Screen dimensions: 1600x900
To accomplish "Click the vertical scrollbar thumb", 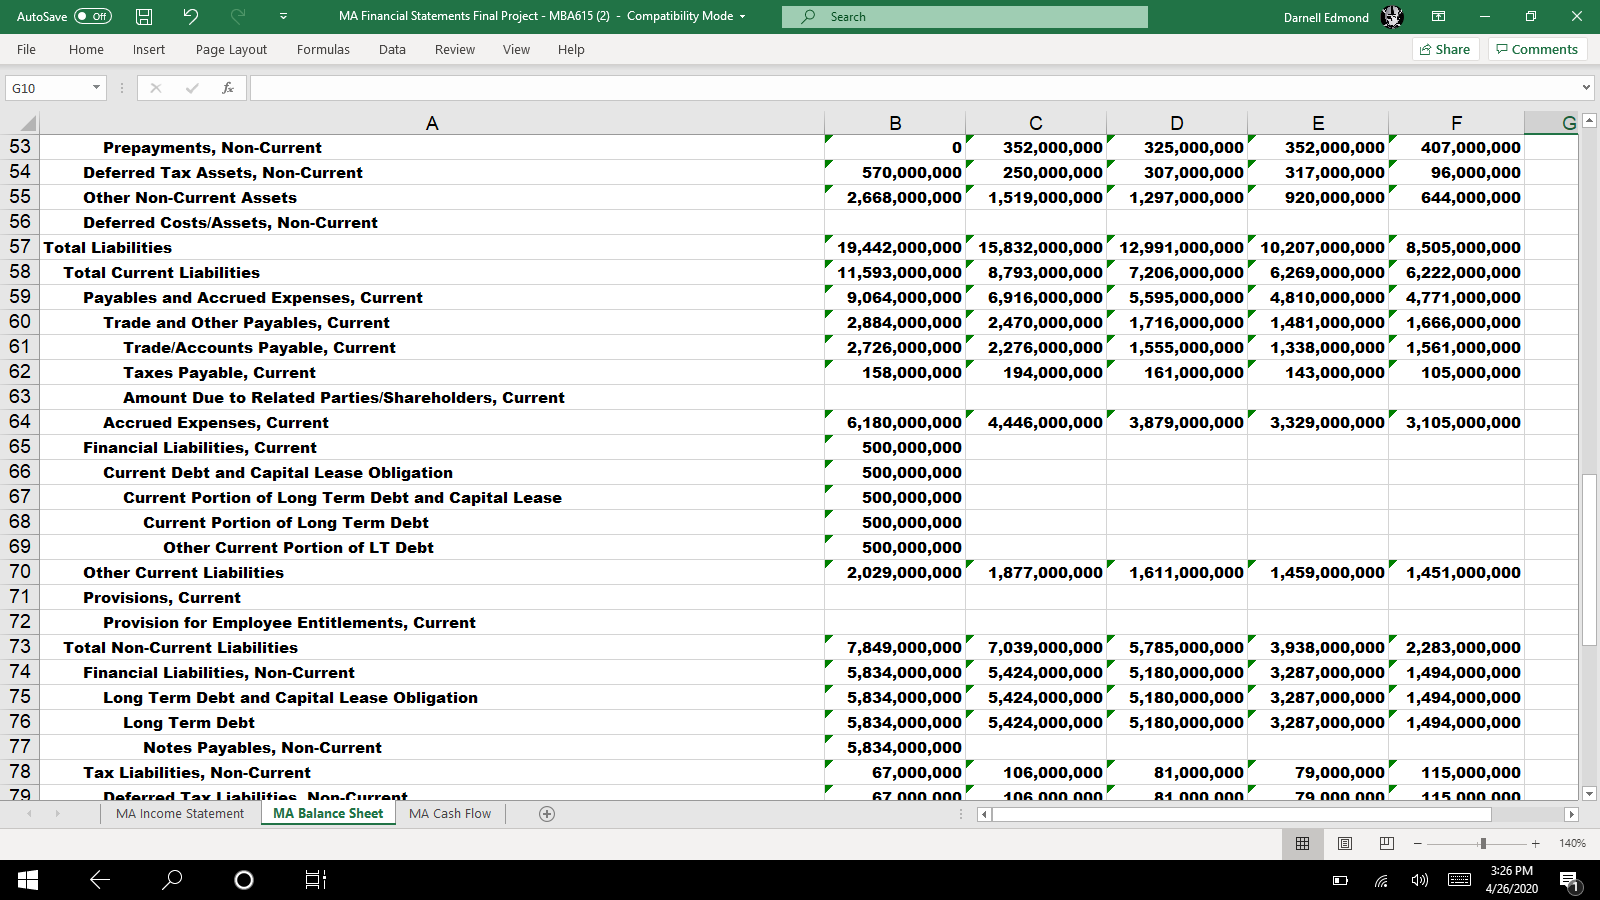I will [x=1589, y=560].
